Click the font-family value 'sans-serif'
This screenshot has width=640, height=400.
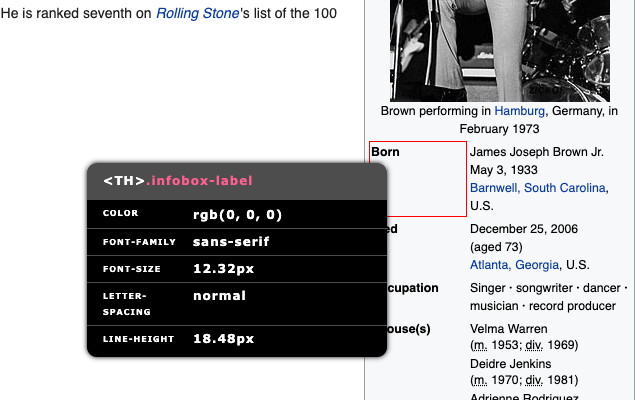coord(231,242)
